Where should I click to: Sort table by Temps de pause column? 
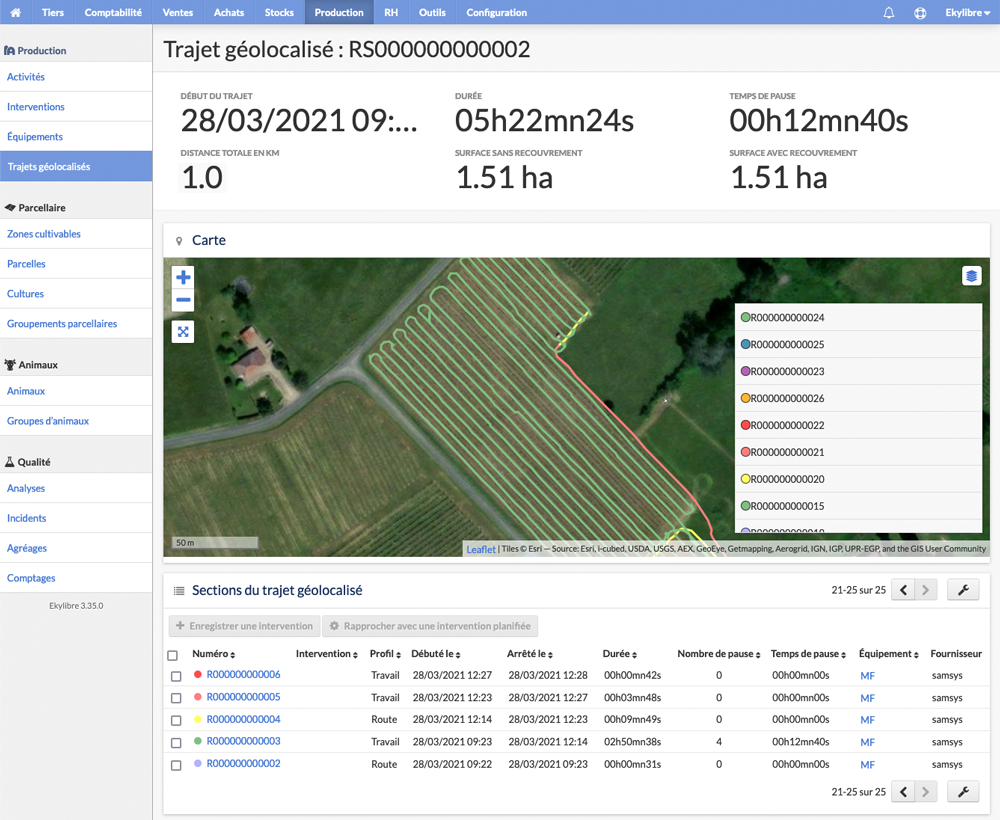pyautogui.click(x=808, y=654)
